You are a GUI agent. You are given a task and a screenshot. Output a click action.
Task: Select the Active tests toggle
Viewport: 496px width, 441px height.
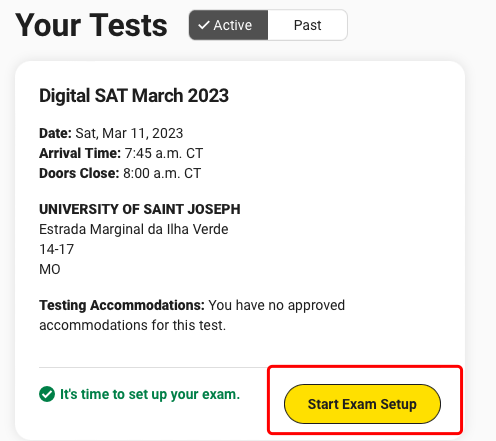pos(228,25)
